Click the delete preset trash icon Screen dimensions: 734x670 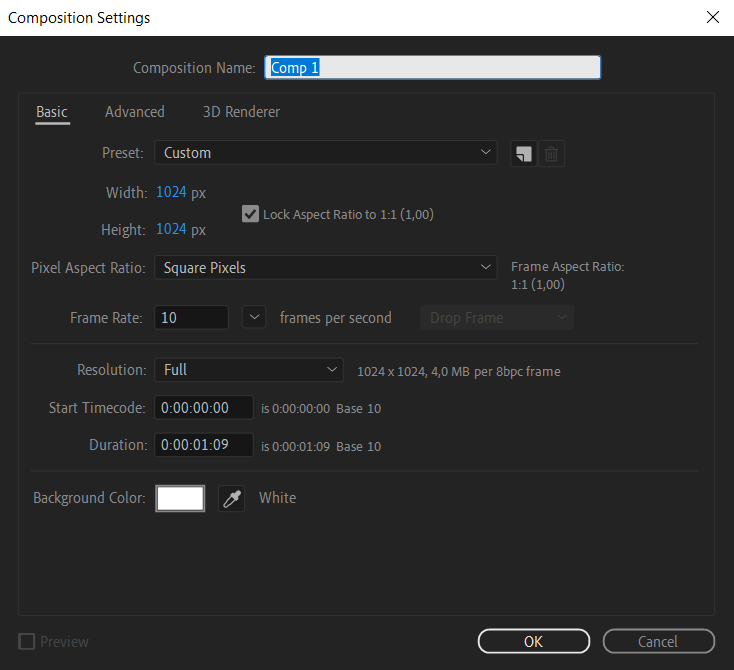click(552, 154)
